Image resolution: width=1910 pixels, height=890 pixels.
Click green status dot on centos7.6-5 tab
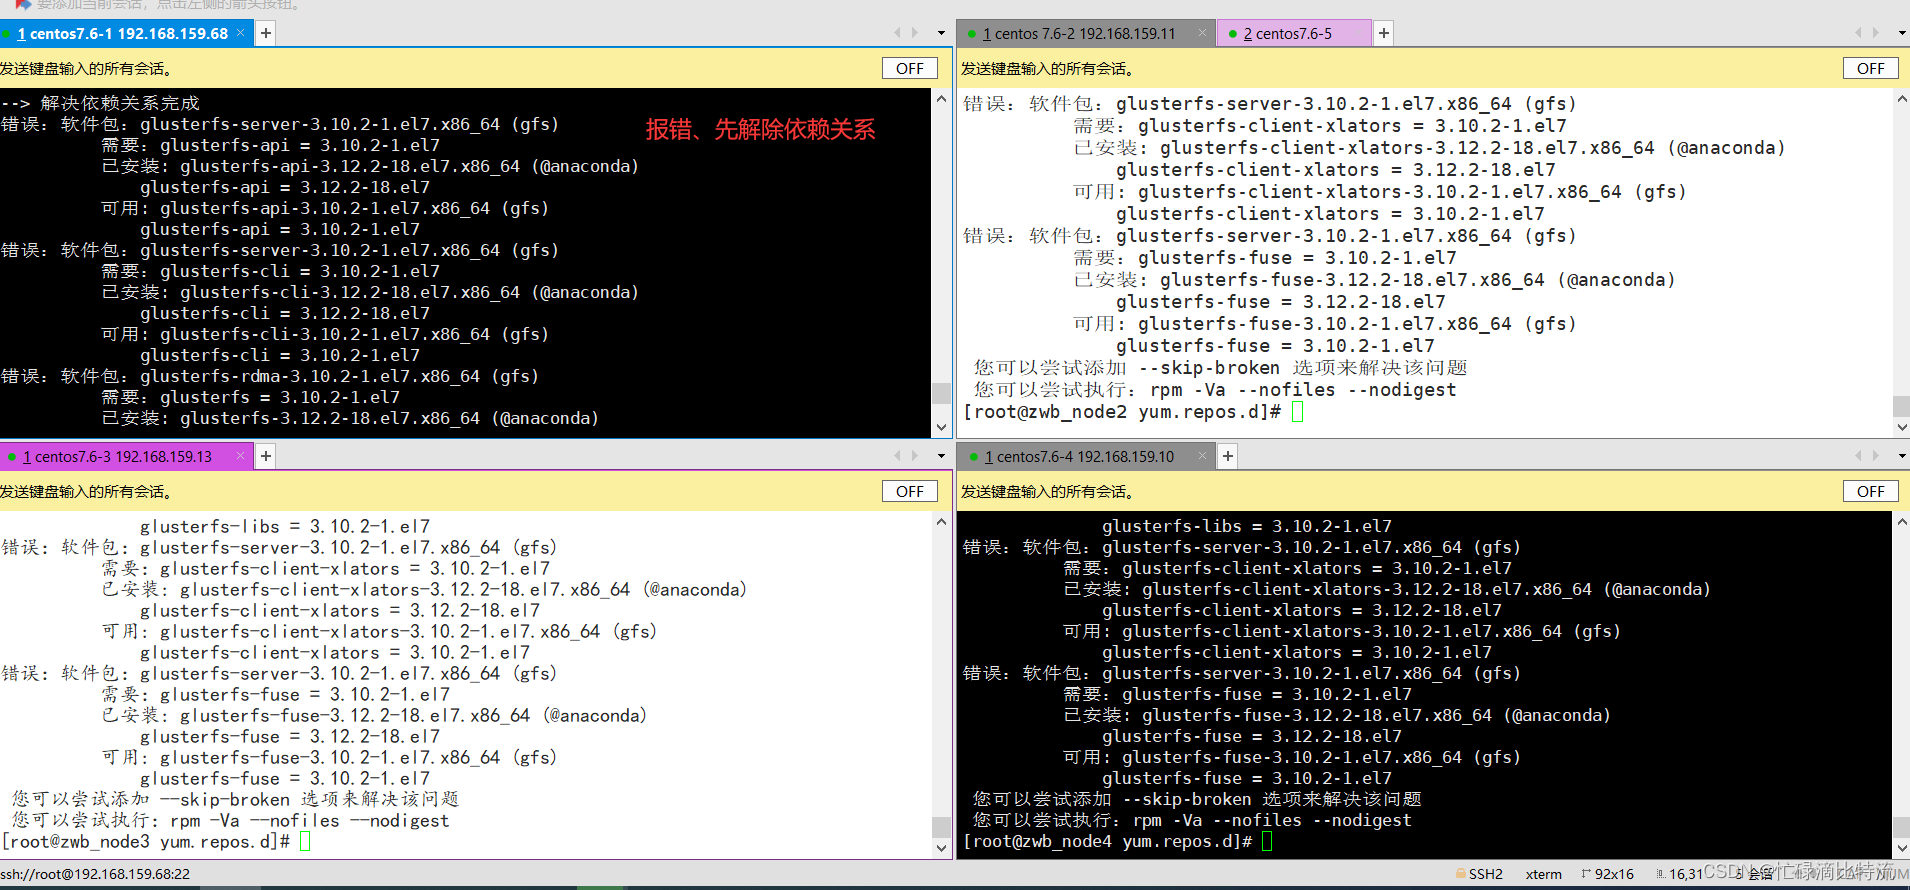coord(1232,34)
